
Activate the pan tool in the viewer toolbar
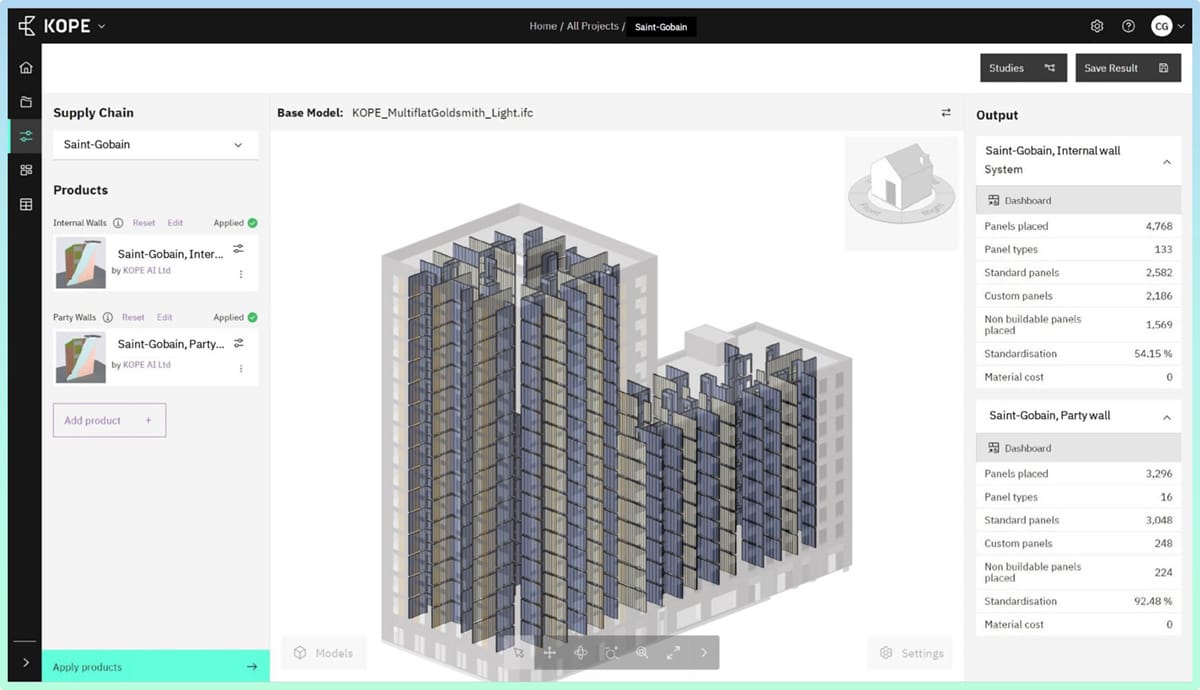tap(549, 652)
